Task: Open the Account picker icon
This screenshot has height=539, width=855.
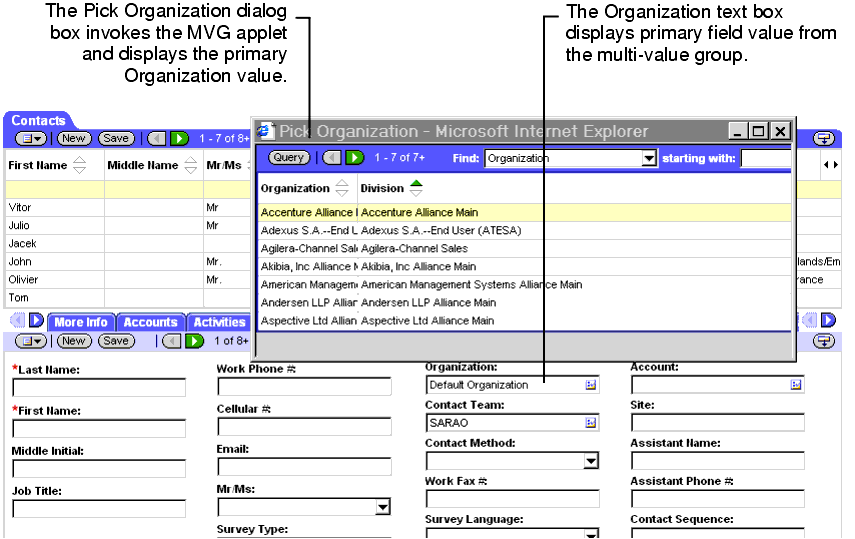Action: coord(796,385)
